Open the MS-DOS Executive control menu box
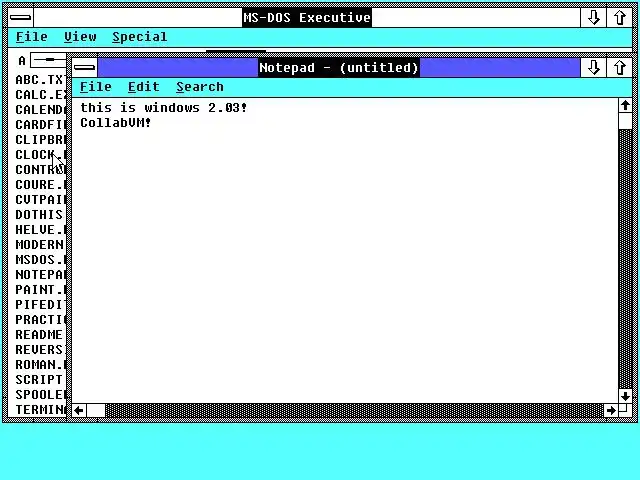The height and width of the screenshot is (480, 640). [20, 18]
